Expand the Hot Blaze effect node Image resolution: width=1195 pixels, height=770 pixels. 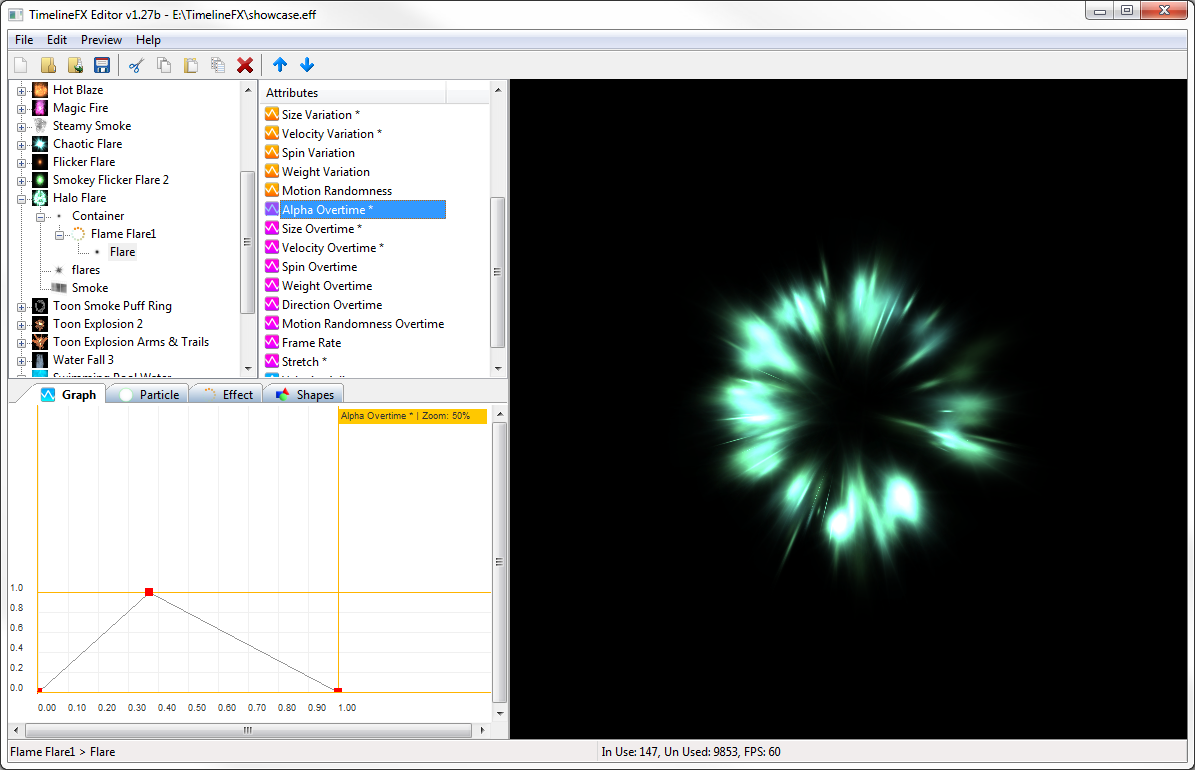21,91
